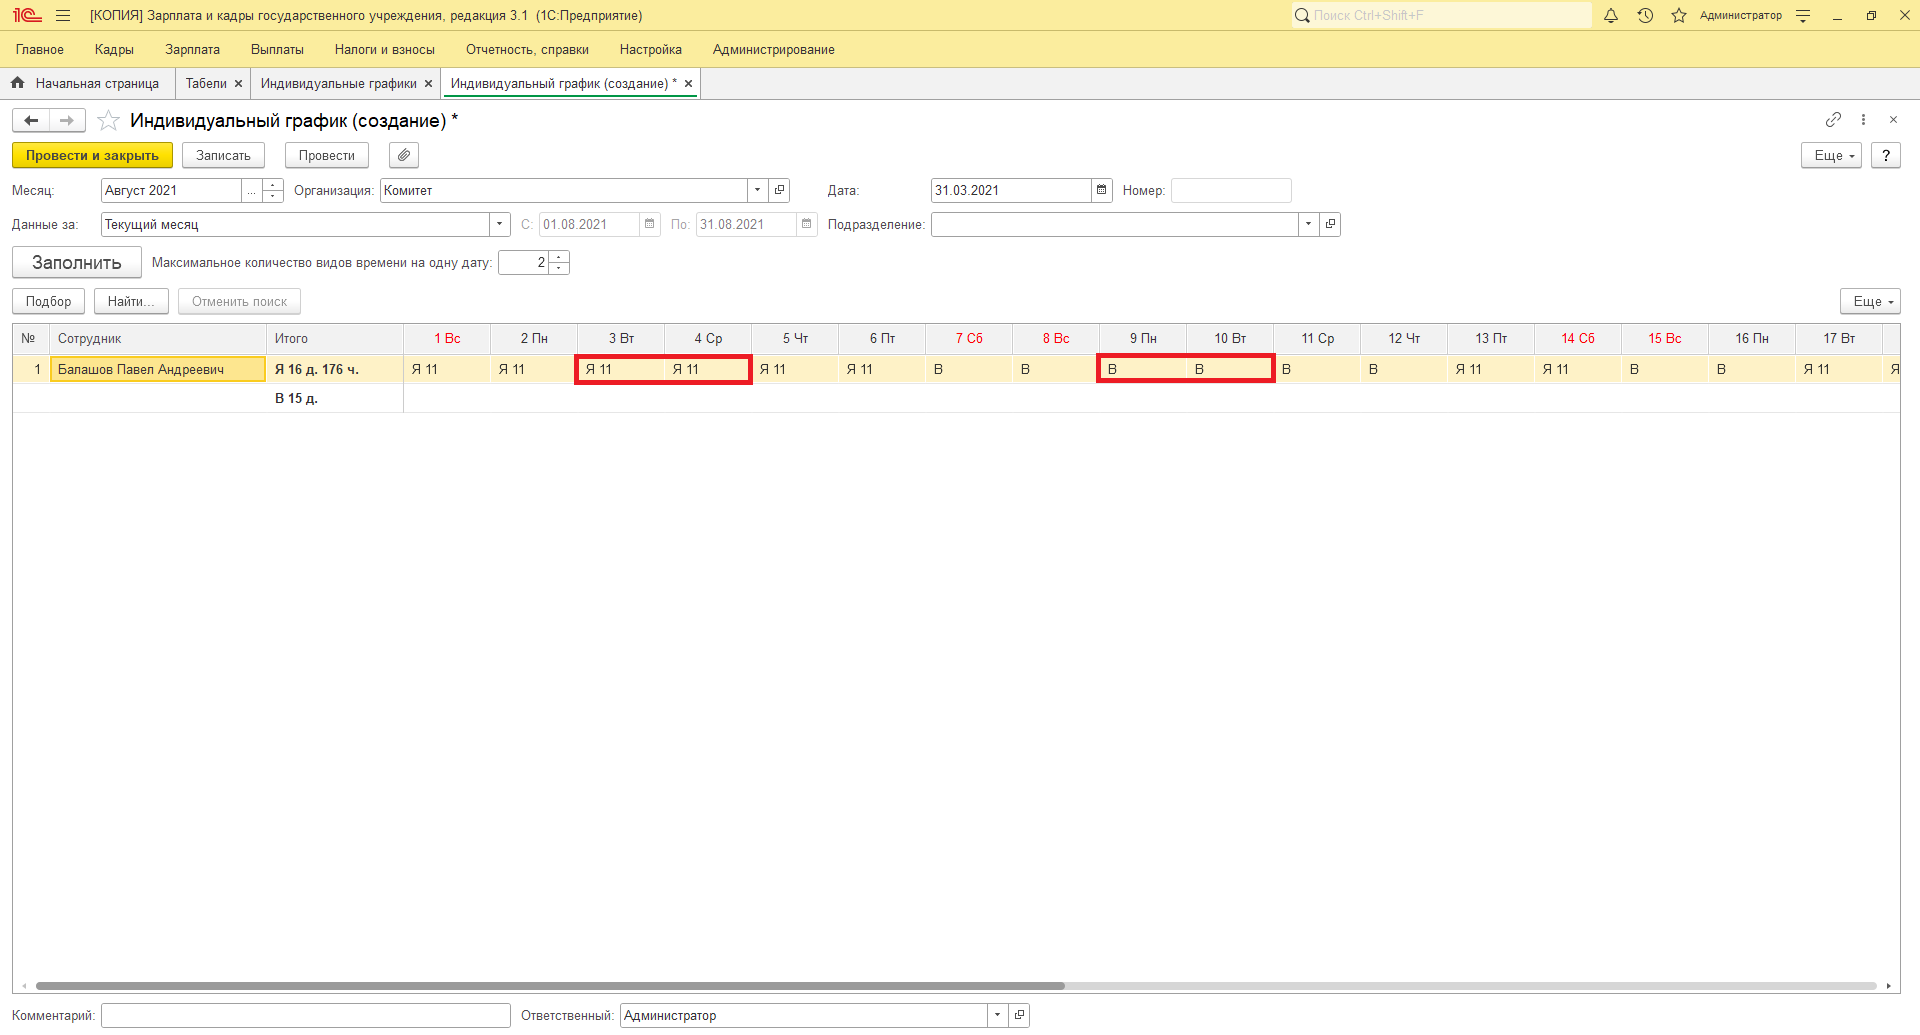Navigate back with left arrow

tap(31, 121)
